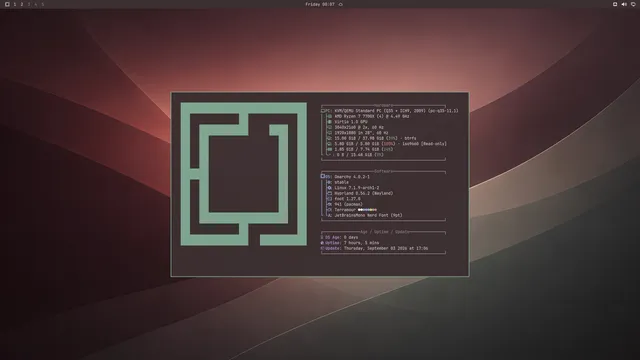
Task: Click the OS icon beside Omarchy version line
Action: [323, 176]
